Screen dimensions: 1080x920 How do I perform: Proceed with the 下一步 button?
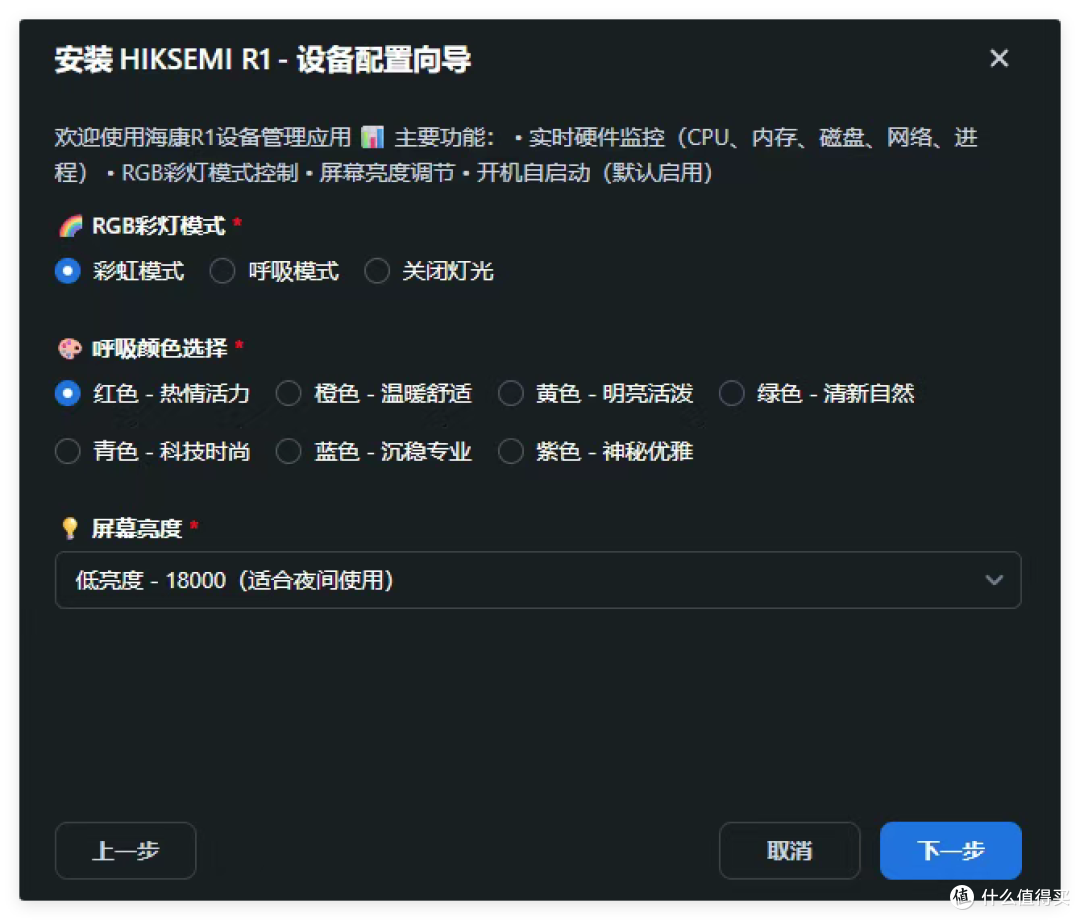(x=951, y=850)
